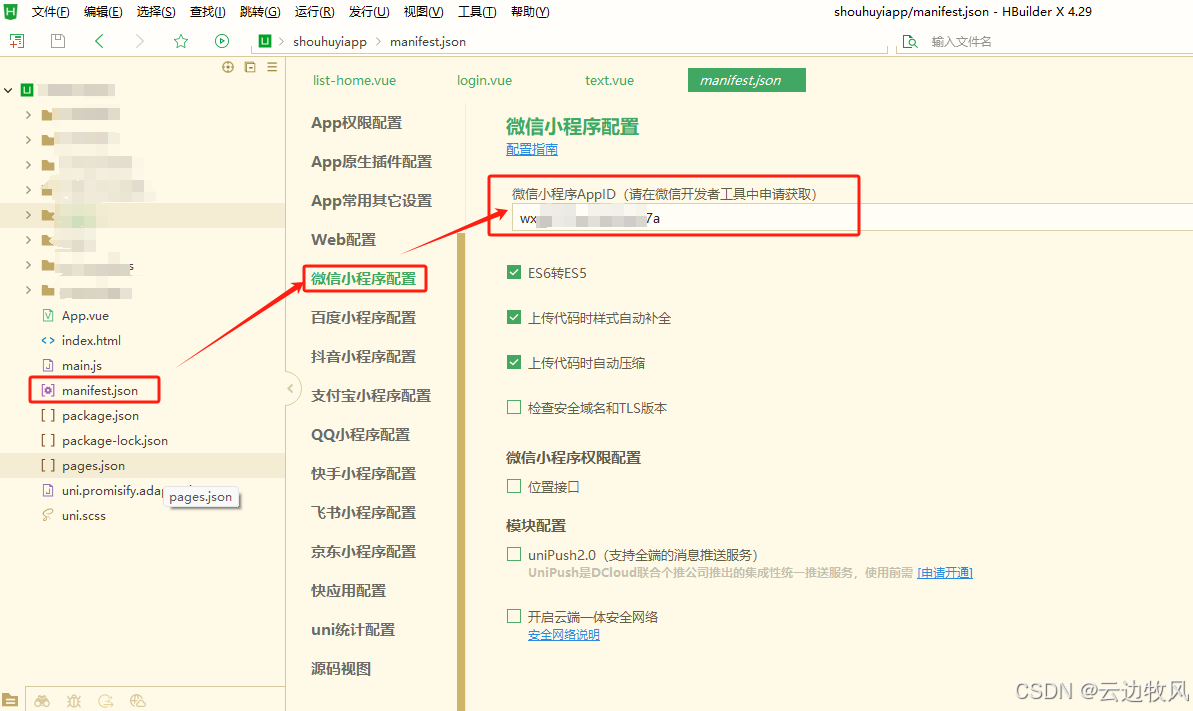Switch to the login.vue tab
1193x711 pixels.
(484, 80)
